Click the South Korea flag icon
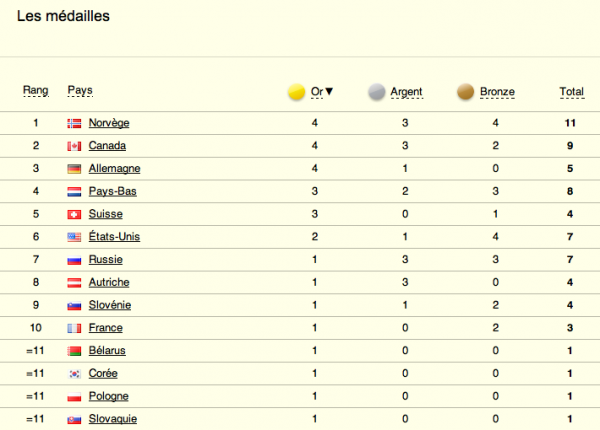 (x=74, y=373)
